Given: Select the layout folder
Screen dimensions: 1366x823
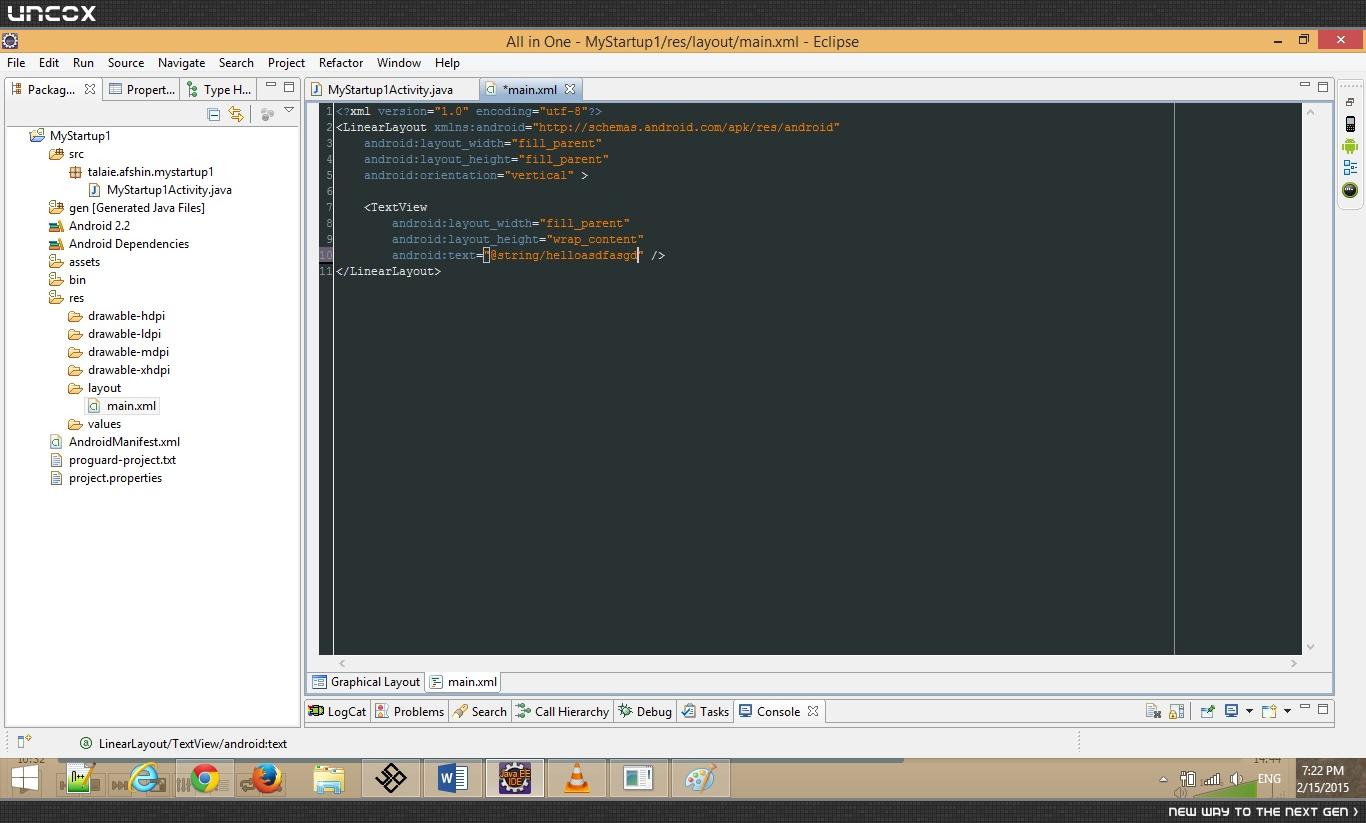Looking at the screenshot, I should tap(104, 387).
